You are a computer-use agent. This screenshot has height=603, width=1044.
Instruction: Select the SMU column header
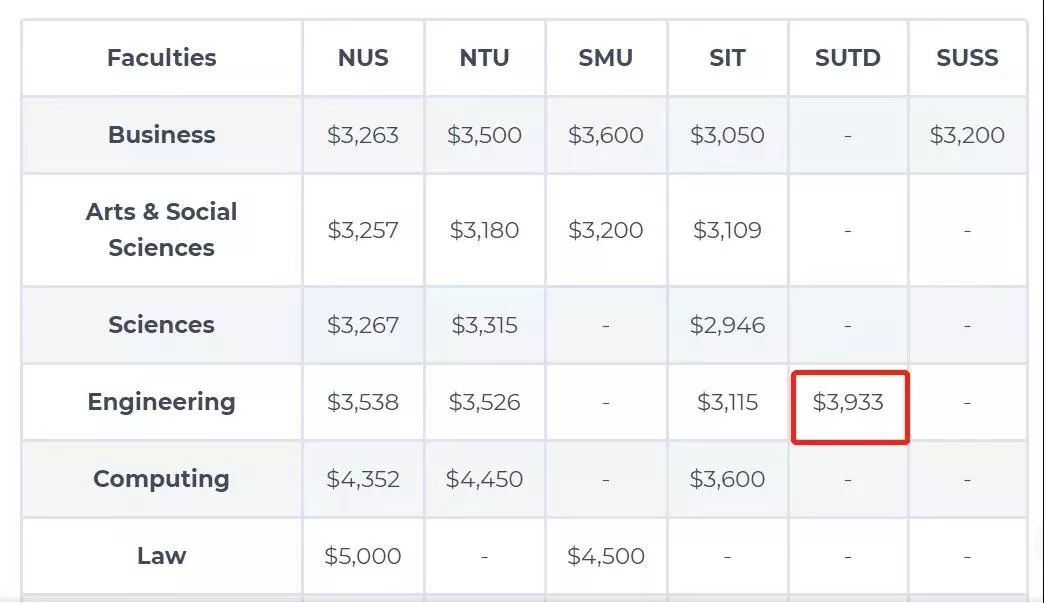[x=605, y=58]
